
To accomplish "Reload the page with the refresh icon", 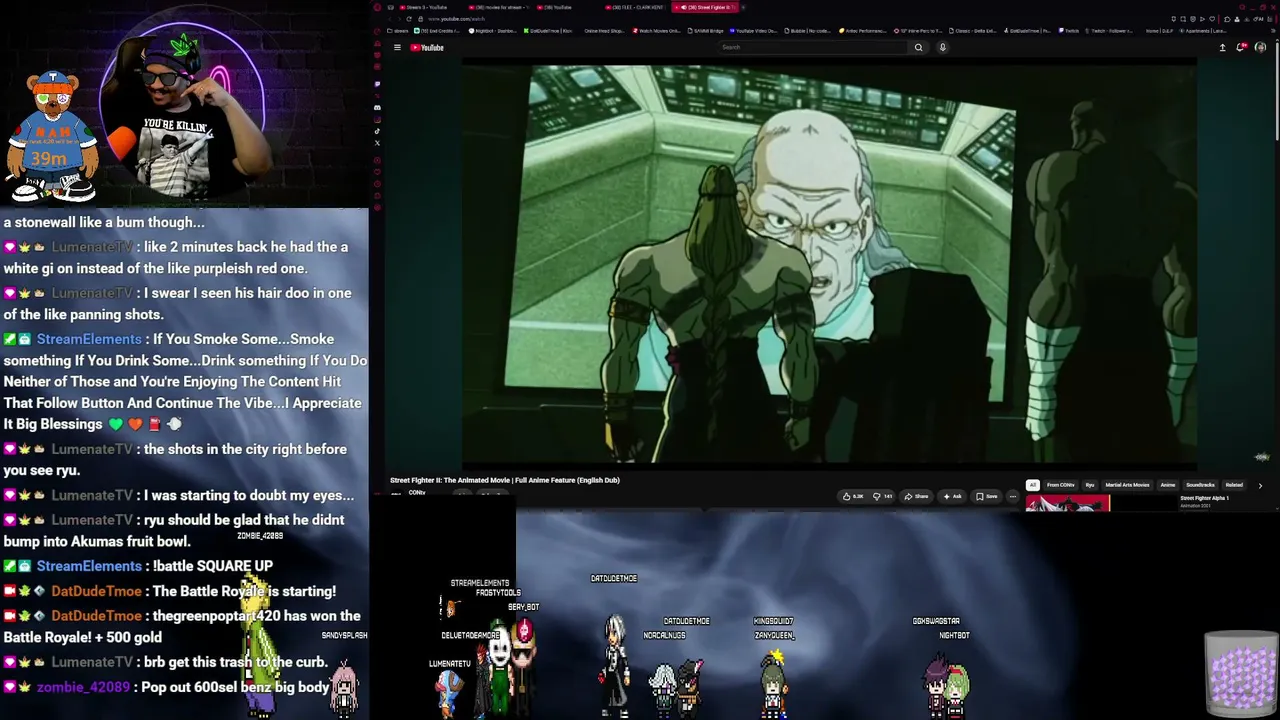I will click(408, 19).
